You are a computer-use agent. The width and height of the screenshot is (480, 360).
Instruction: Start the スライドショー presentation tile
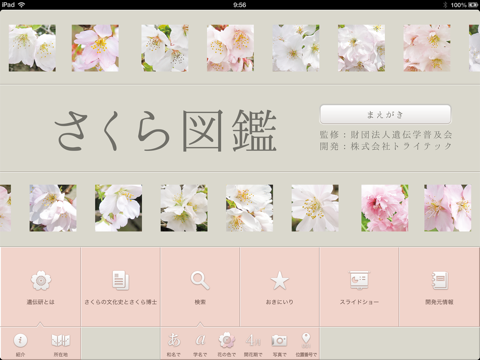pyautogui.click(x=359, y=287)
